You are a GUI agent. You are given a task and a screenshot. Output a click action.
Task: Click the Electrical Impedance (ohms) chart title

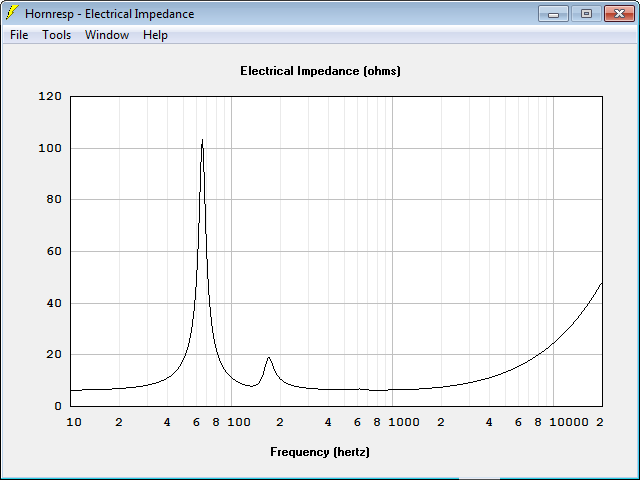[x=320, y=71]
